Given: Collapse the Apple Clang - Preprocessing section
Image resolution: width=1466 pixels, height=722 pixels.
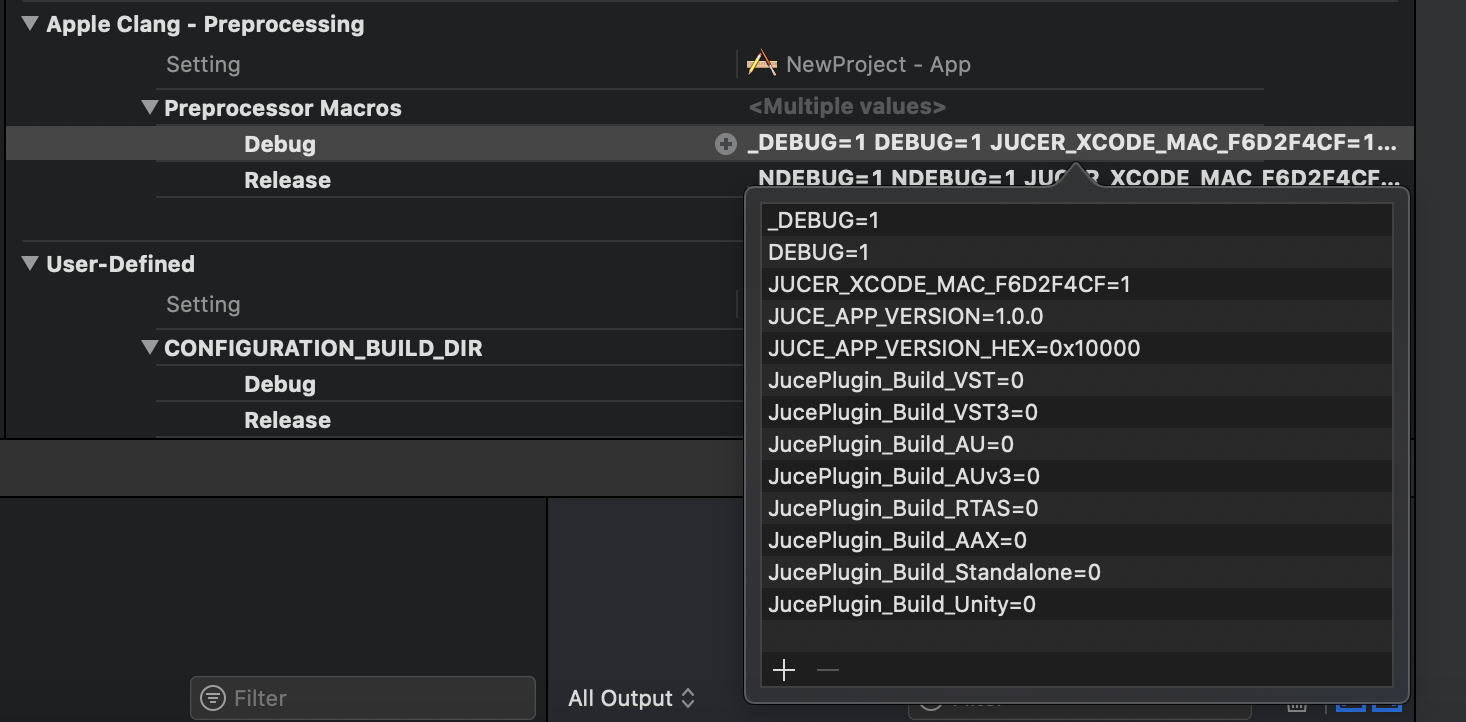Looking at the screenshot, I should 29,24.
